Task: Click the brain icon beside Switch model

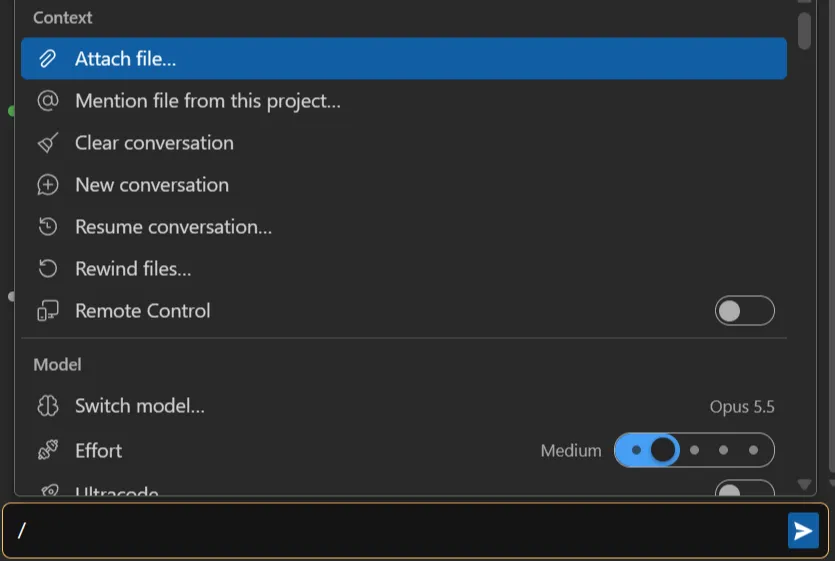Action: 47,406
